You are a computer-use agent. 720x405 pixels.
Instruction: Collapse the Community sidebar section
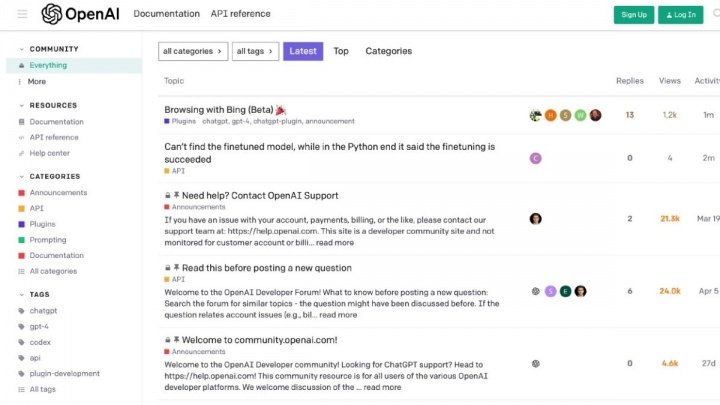[x=22, y=49]
